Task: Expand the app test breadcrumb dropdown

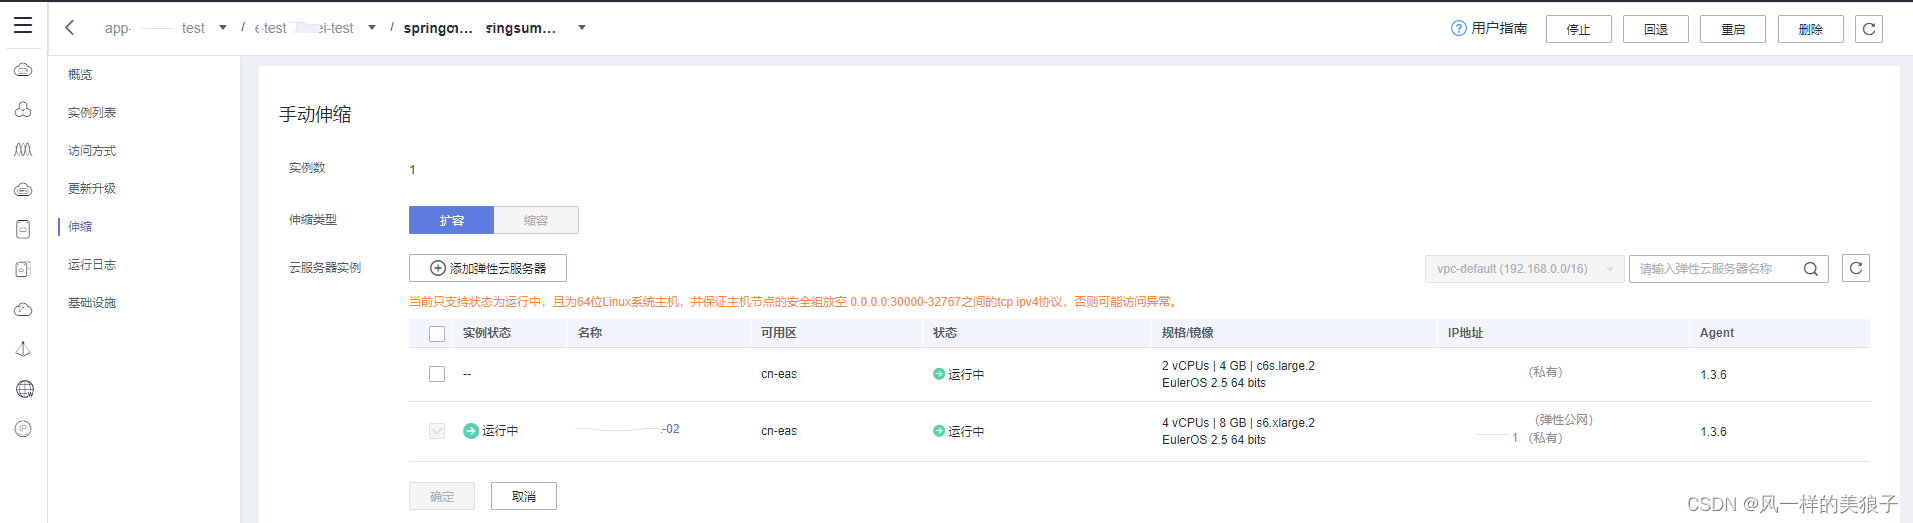Action: coord(223,28)
